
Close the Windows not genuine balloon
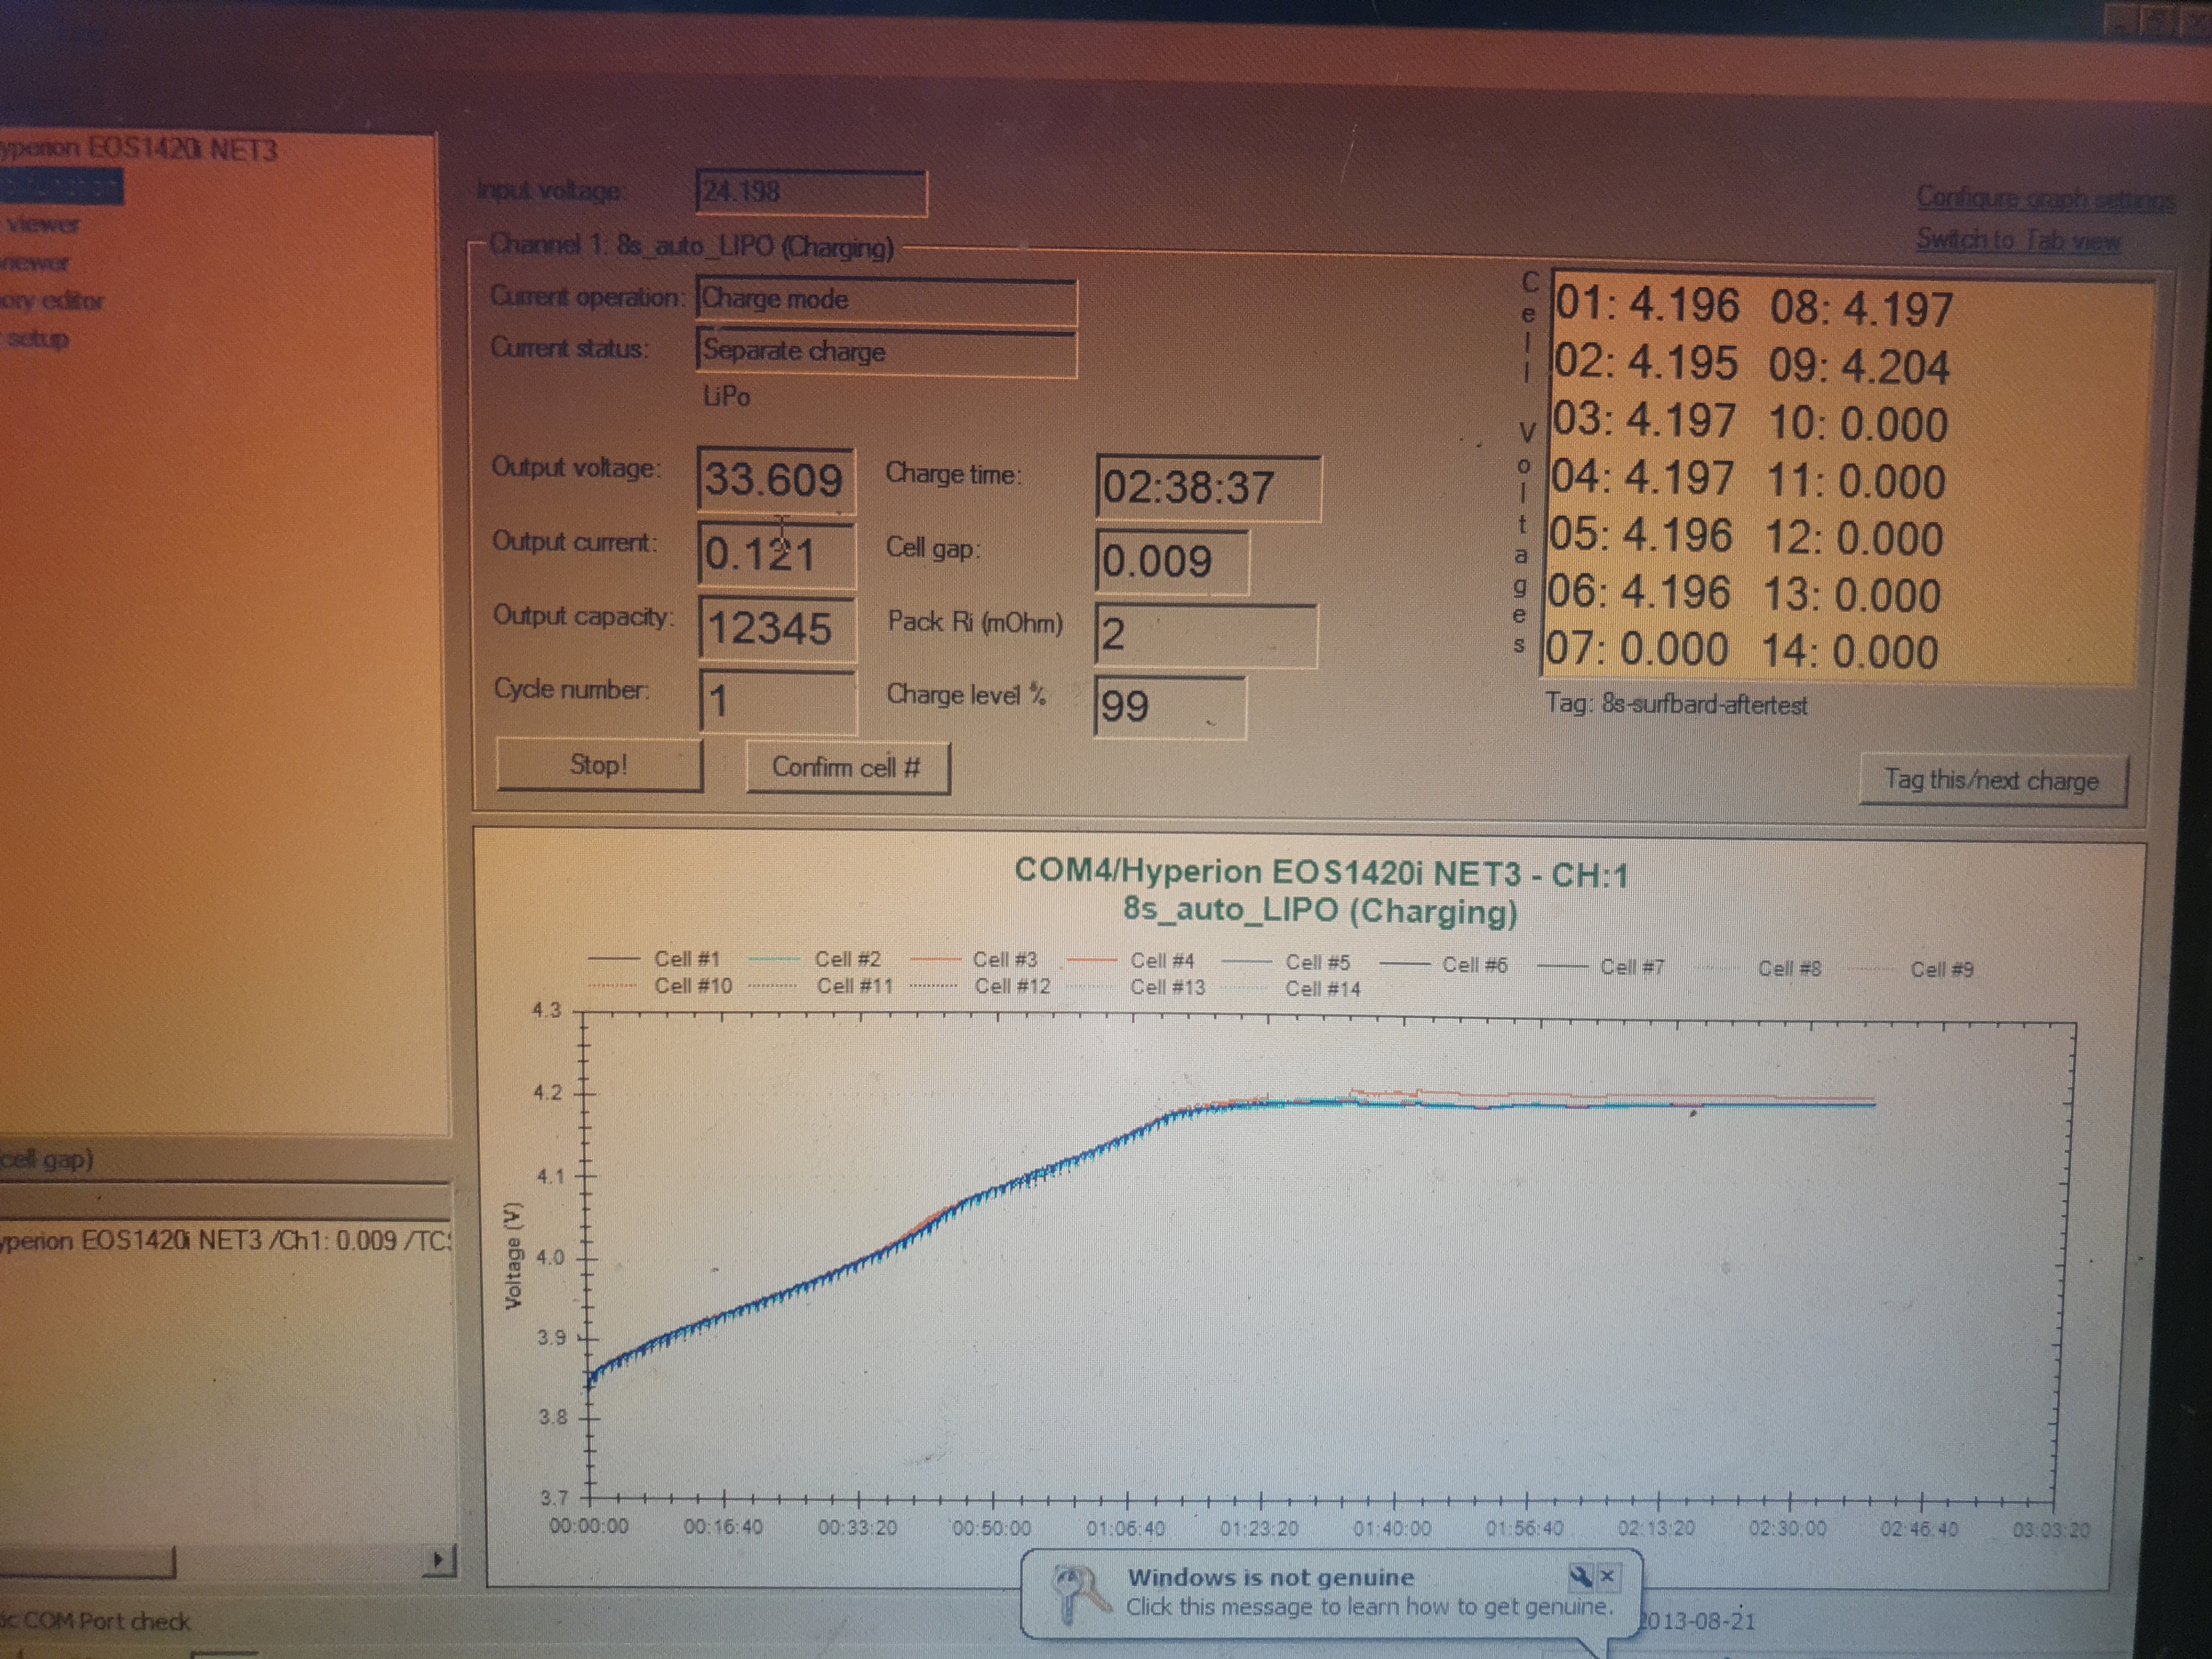(x=1608, y=1577)
